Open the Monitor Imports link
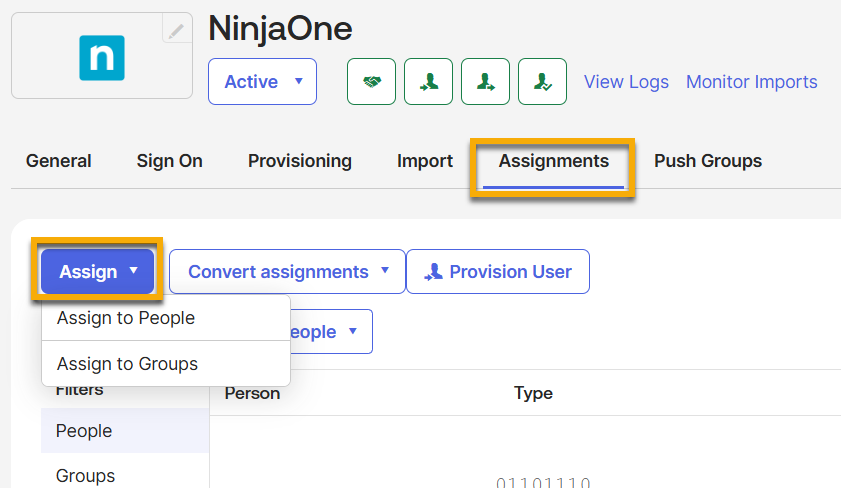The width and height of the screenshot is (841, 488). (751, 82)
